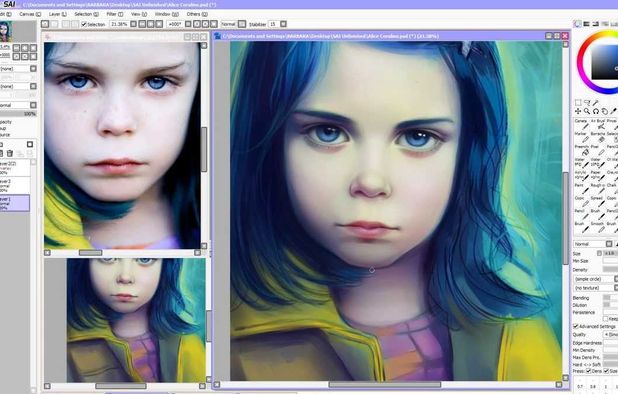Viewport: 618px width, 394px height.
Task: Select the top layer 'ayer2(2)'
Action: pos(15,167)
